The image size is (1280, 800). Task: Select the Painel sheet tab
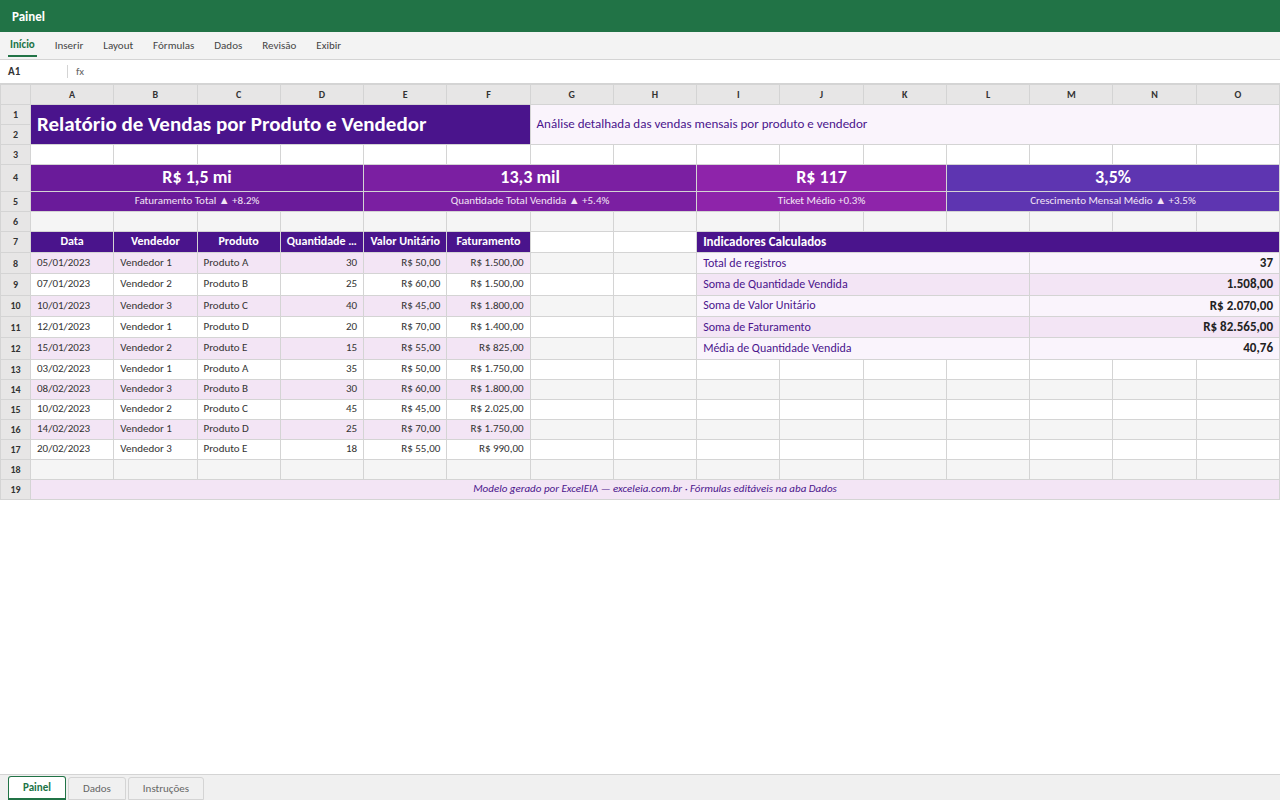pyautogui.click(x=37, y=788)
